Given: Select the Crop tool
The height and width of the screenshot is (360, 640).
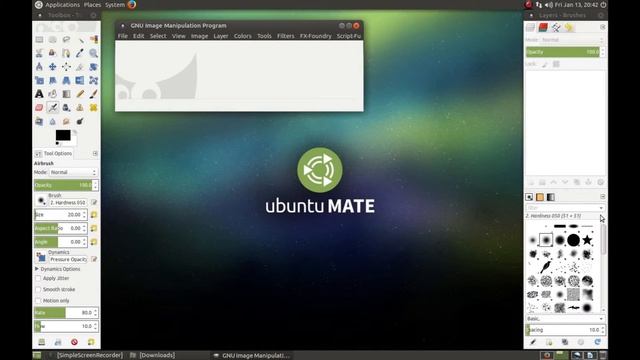Looking at the screenshot, I should point(80,67).
